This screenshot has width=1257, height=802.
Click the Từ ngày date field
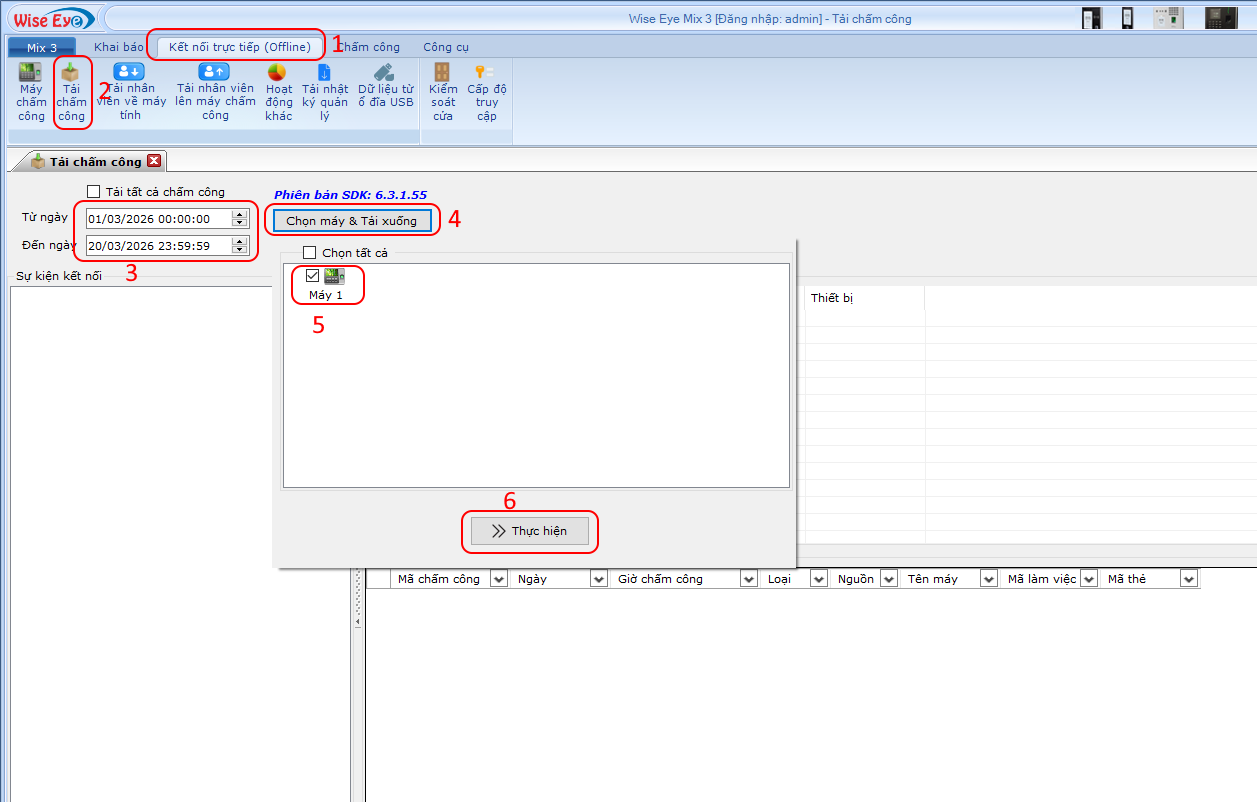[155, 219]
